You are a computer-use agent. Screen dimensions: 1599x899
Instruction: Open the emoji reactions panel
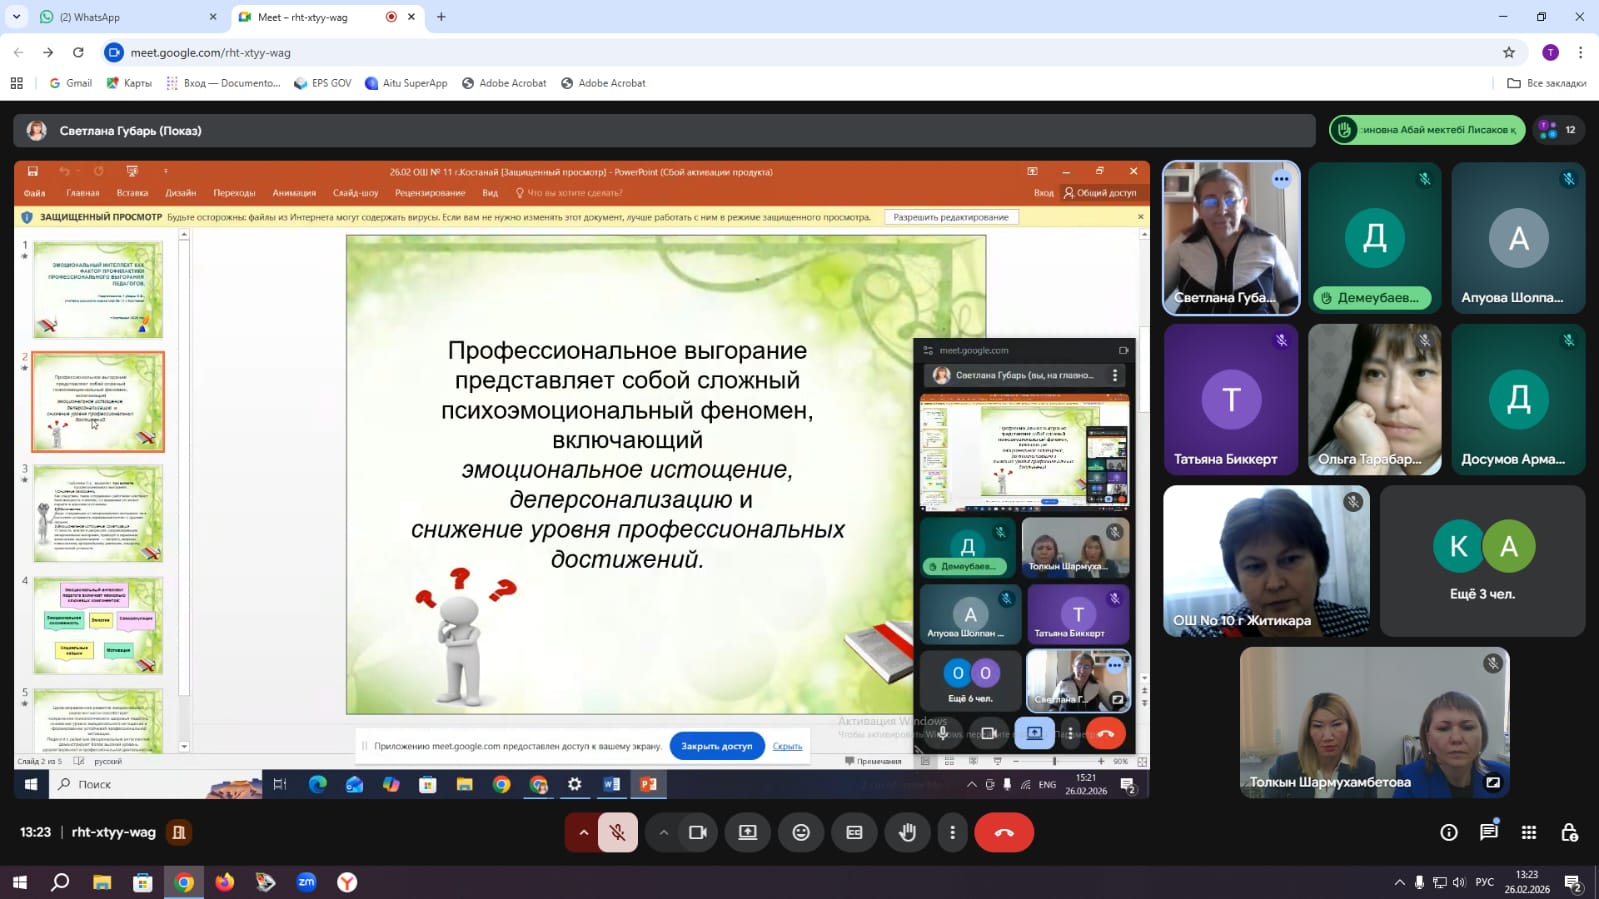coord(801,832)
